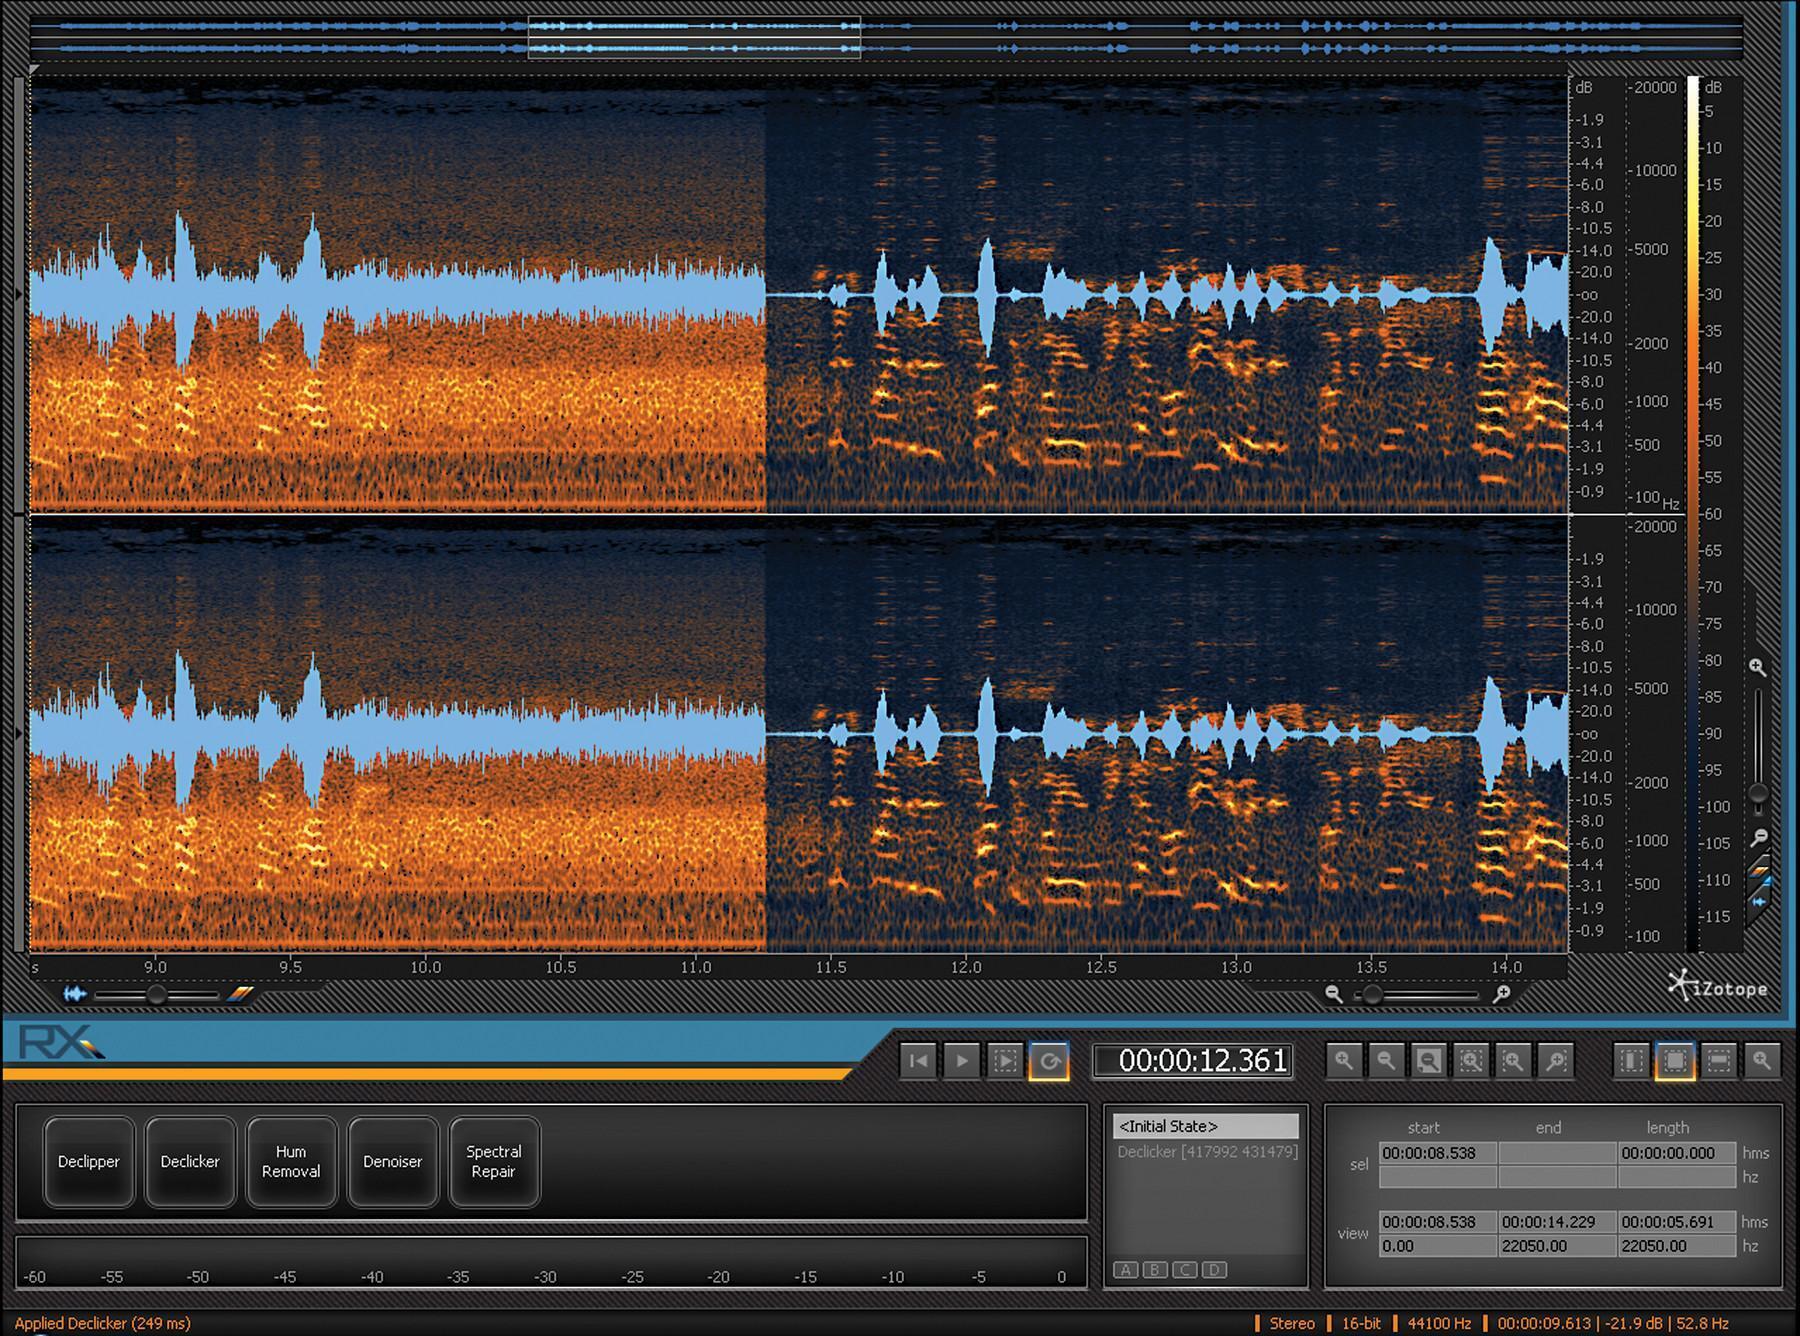Image resolution: width=1800 pixels, height=1336 pixels.
Task: Select the time-frequency selection tool
Action: coord(1675,1061)
